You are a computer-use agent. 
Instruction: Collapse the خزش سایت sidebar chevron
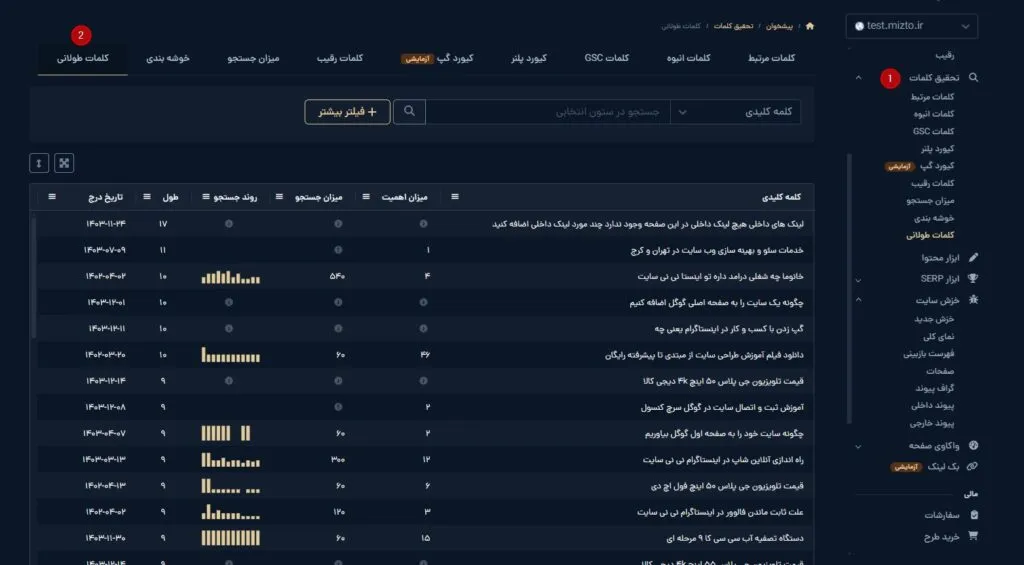pyautogui.click(x=858, y=300)
